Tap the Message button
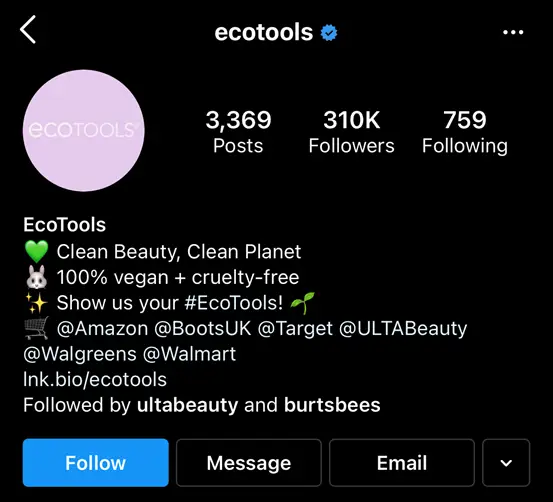The image size is (553, 502). [x=249, y=462]
